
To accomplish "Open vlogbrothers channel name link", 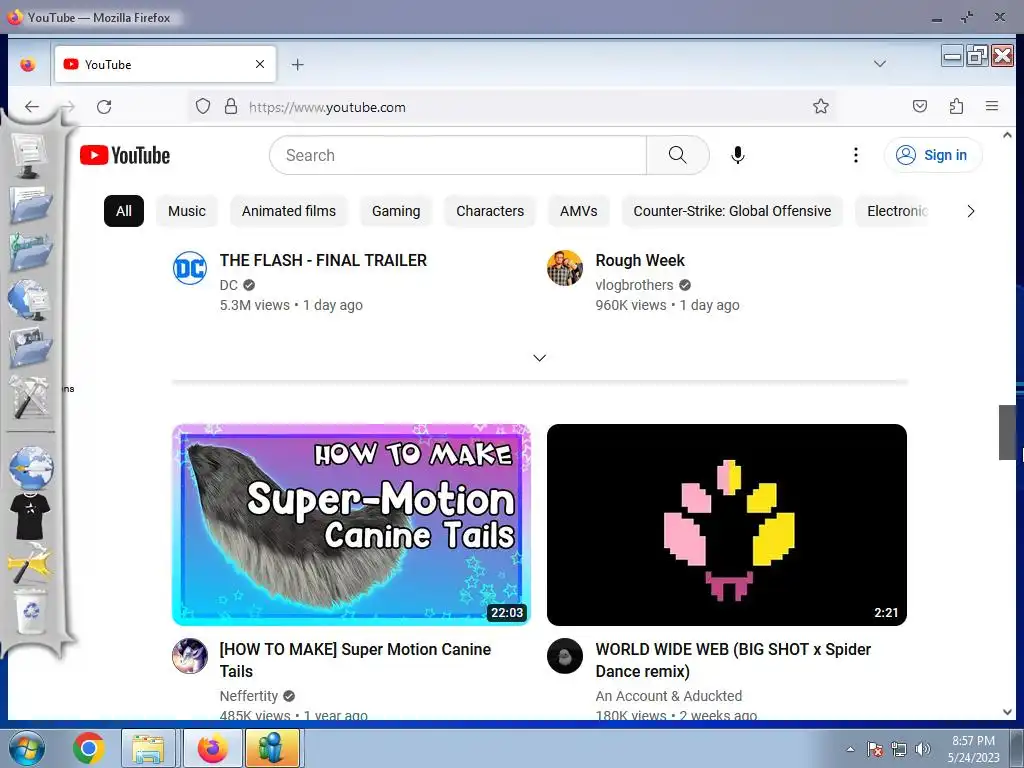I will [x=634, y=285].
